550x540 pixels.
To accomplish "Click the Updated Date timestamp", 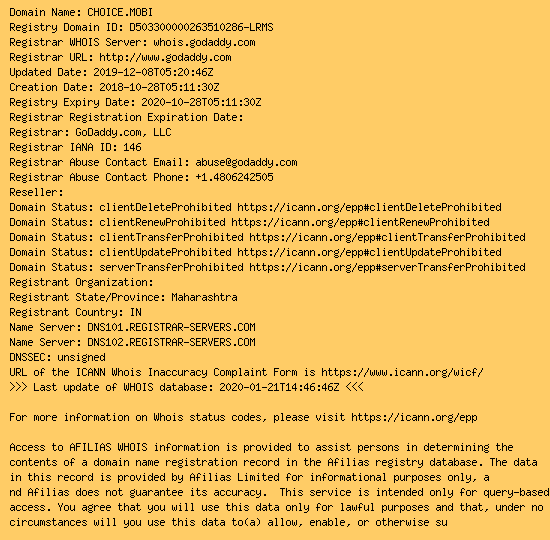I will click(153, 72).
